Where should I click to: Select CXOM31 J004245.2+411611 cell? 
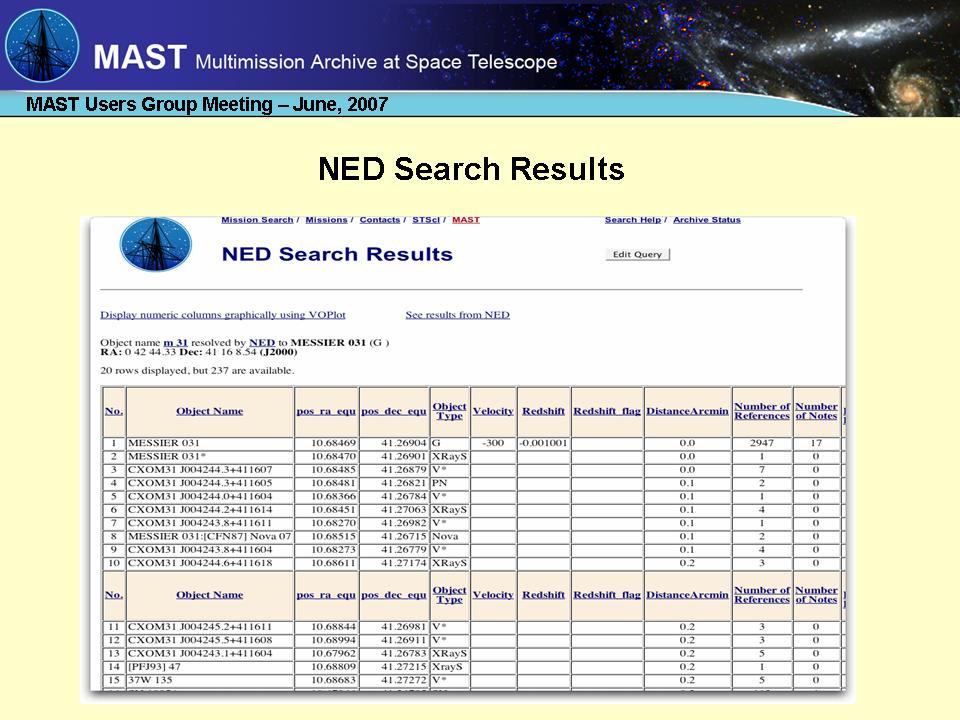point(209,626)
